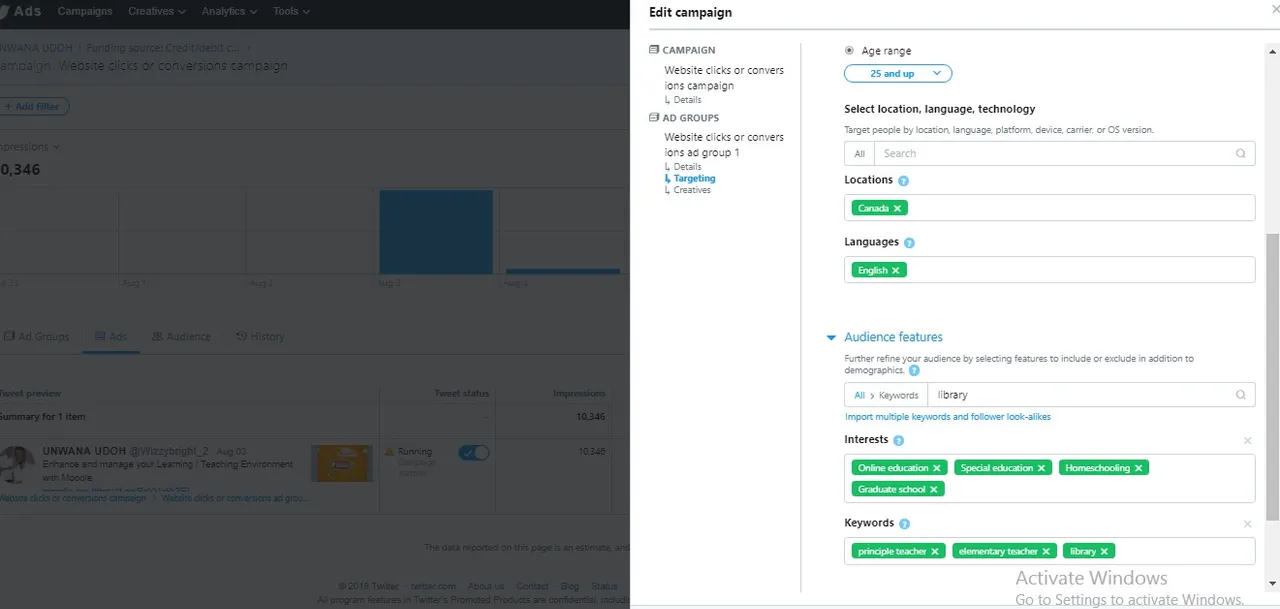
Task: Clear the entire Keywords section
Action: [1247, 524]
